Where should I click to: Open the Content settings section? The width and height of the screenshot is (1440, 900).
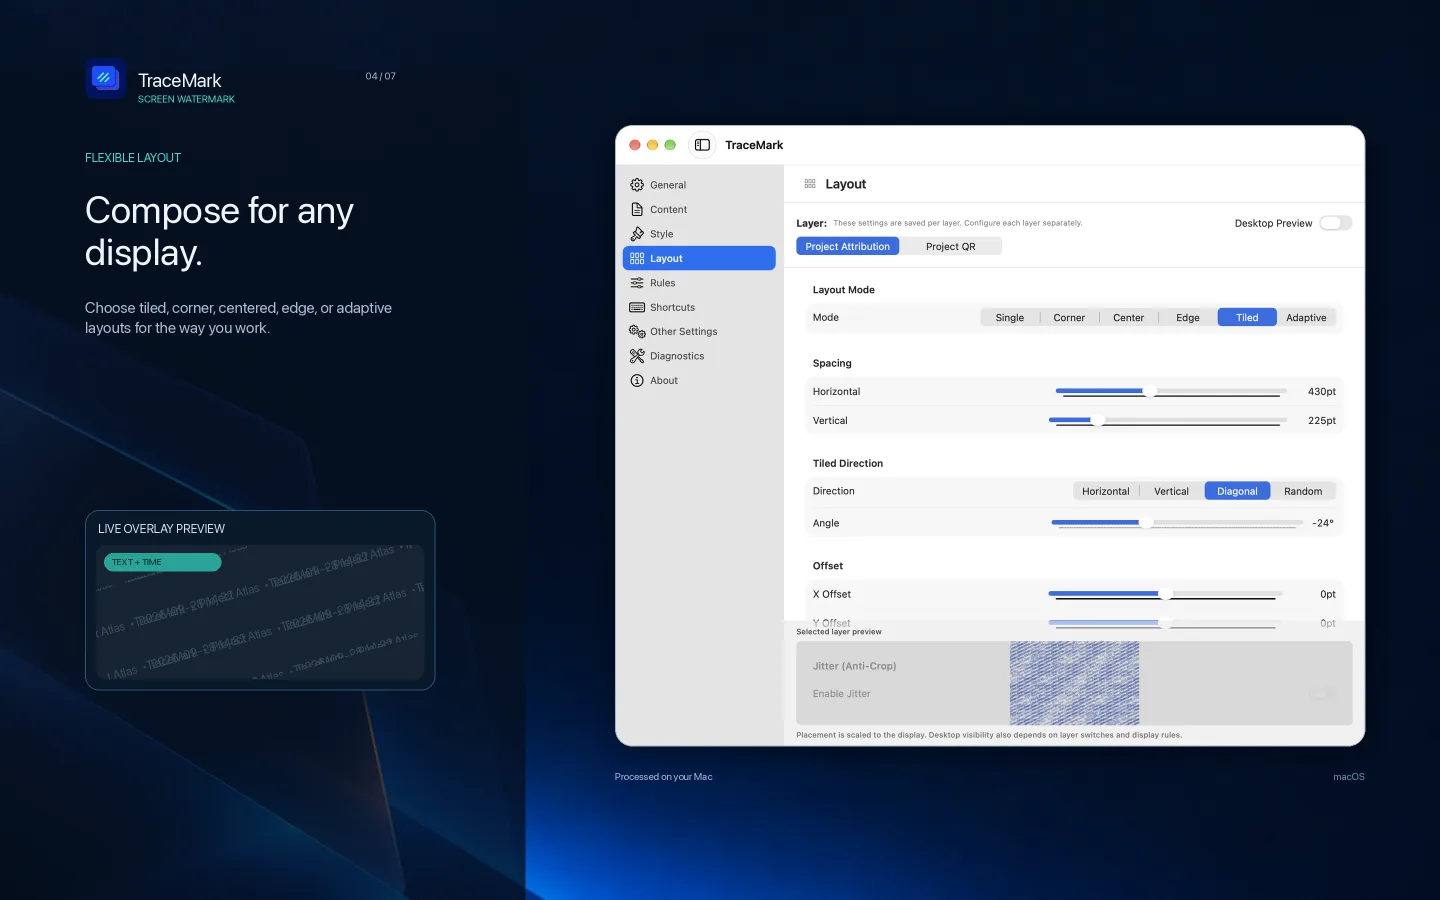coord(699,209)
